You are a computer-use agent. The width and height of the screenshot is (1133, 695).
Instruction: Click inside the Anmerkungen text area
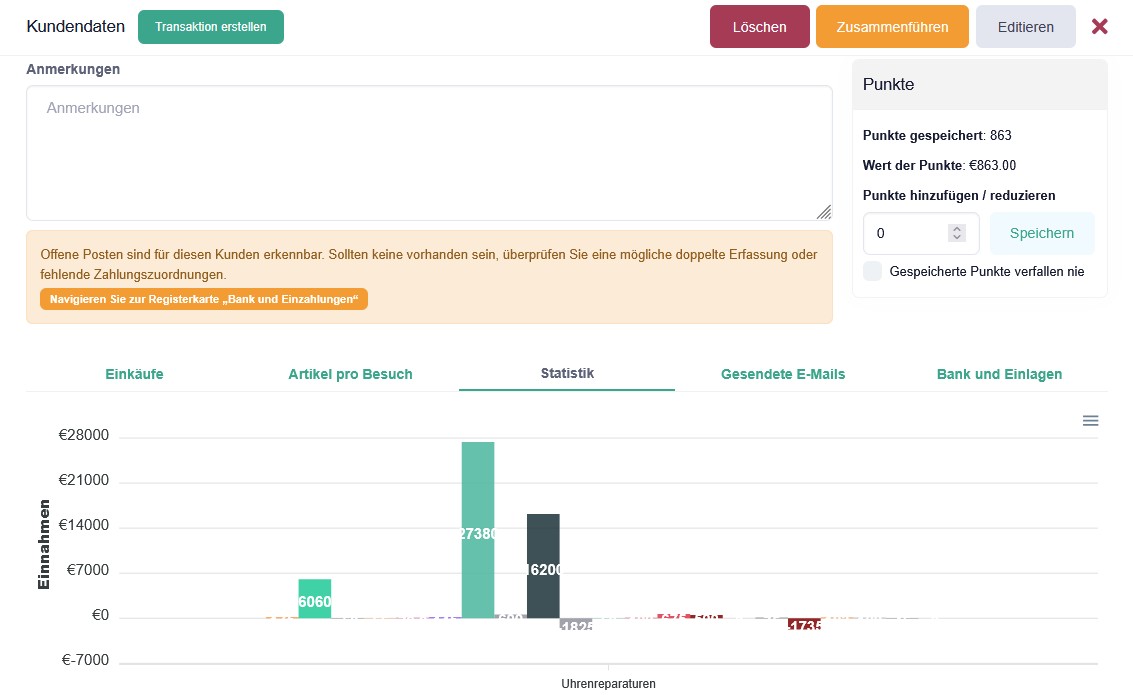coord(428,153)
